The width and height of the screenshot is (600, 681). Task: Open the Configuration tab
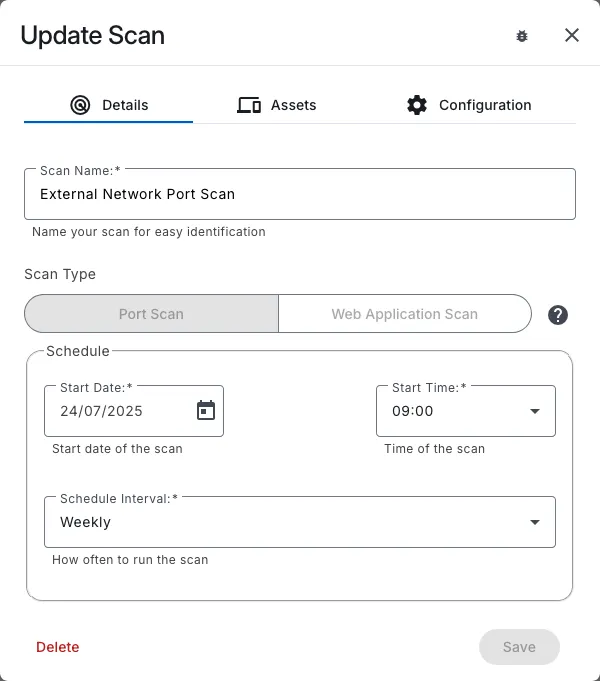click(485, 105)
